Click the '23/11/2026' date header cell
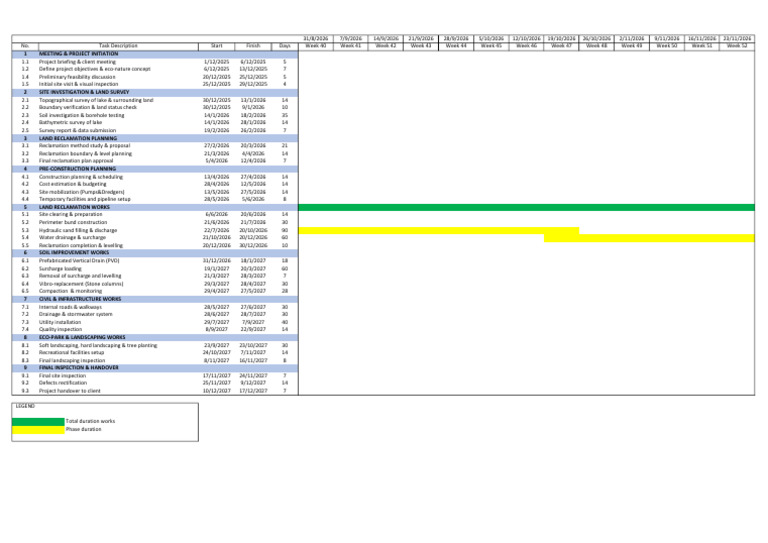The width and height of the screenshot is (768, 543). [x=737, y=38]
